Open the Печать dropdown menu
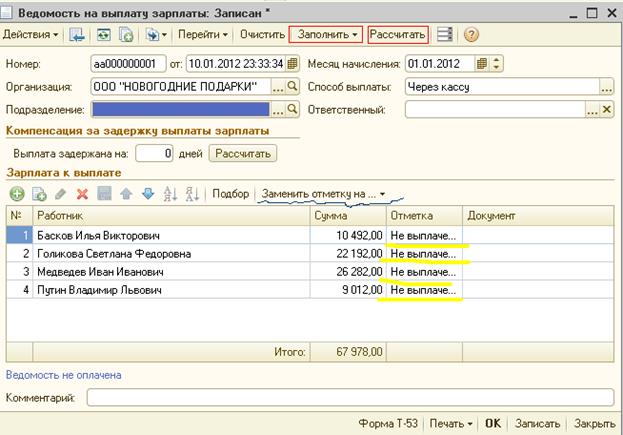Image resolution: width=623 pixels, height=435 pixels. tap(449, 423)
